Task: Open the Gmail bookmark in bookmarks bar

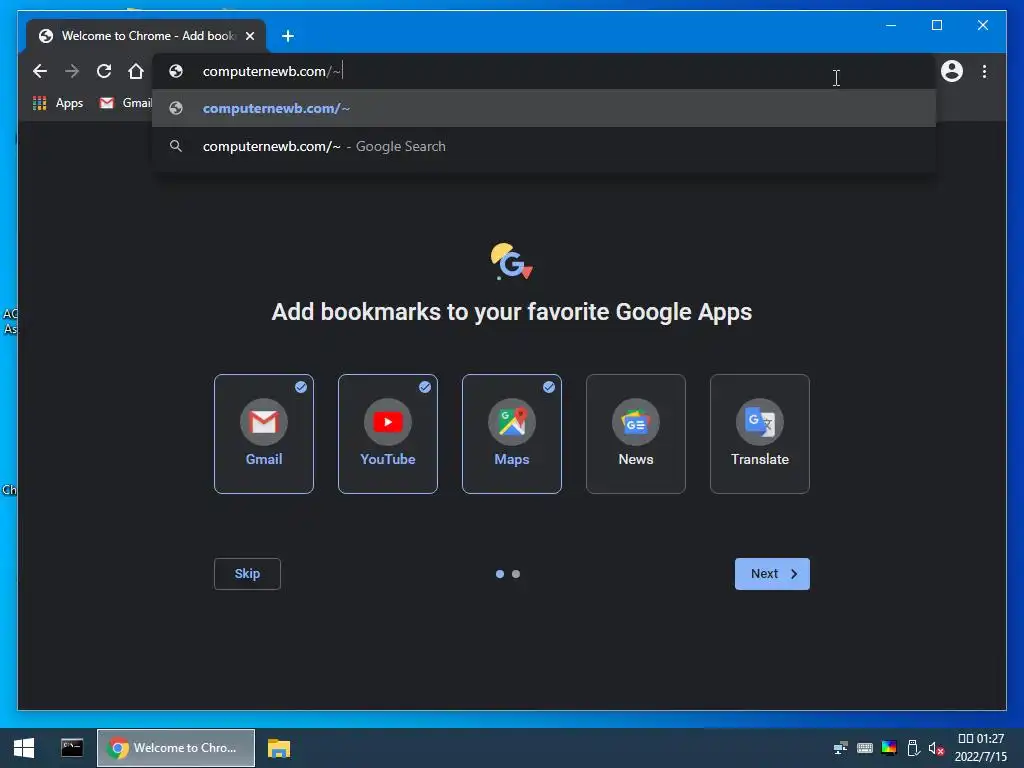Action: [x=125, y=103]
